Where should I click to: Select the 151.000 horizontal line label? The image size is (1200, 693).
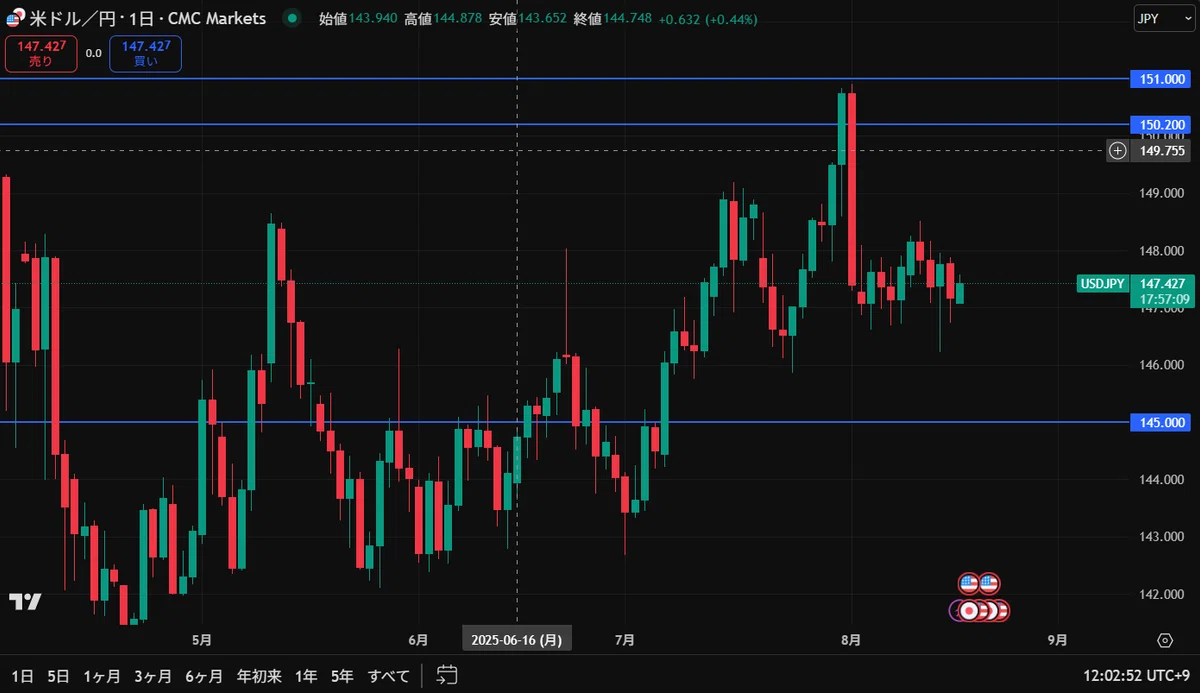click(1160, 79)
